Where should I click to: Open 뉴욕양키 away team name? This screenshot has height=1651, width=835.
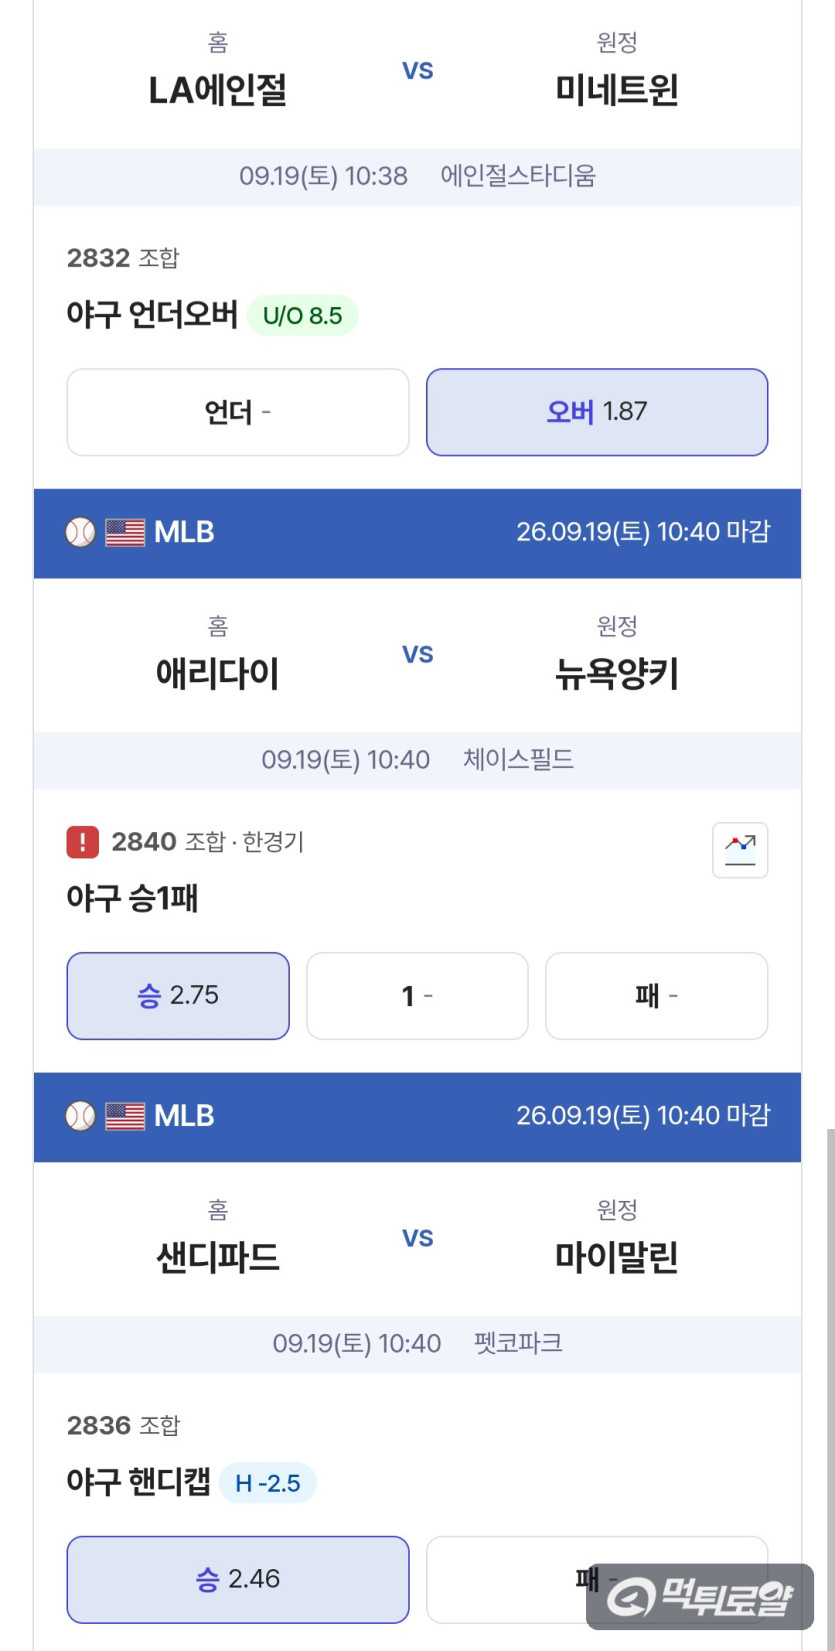617,675
